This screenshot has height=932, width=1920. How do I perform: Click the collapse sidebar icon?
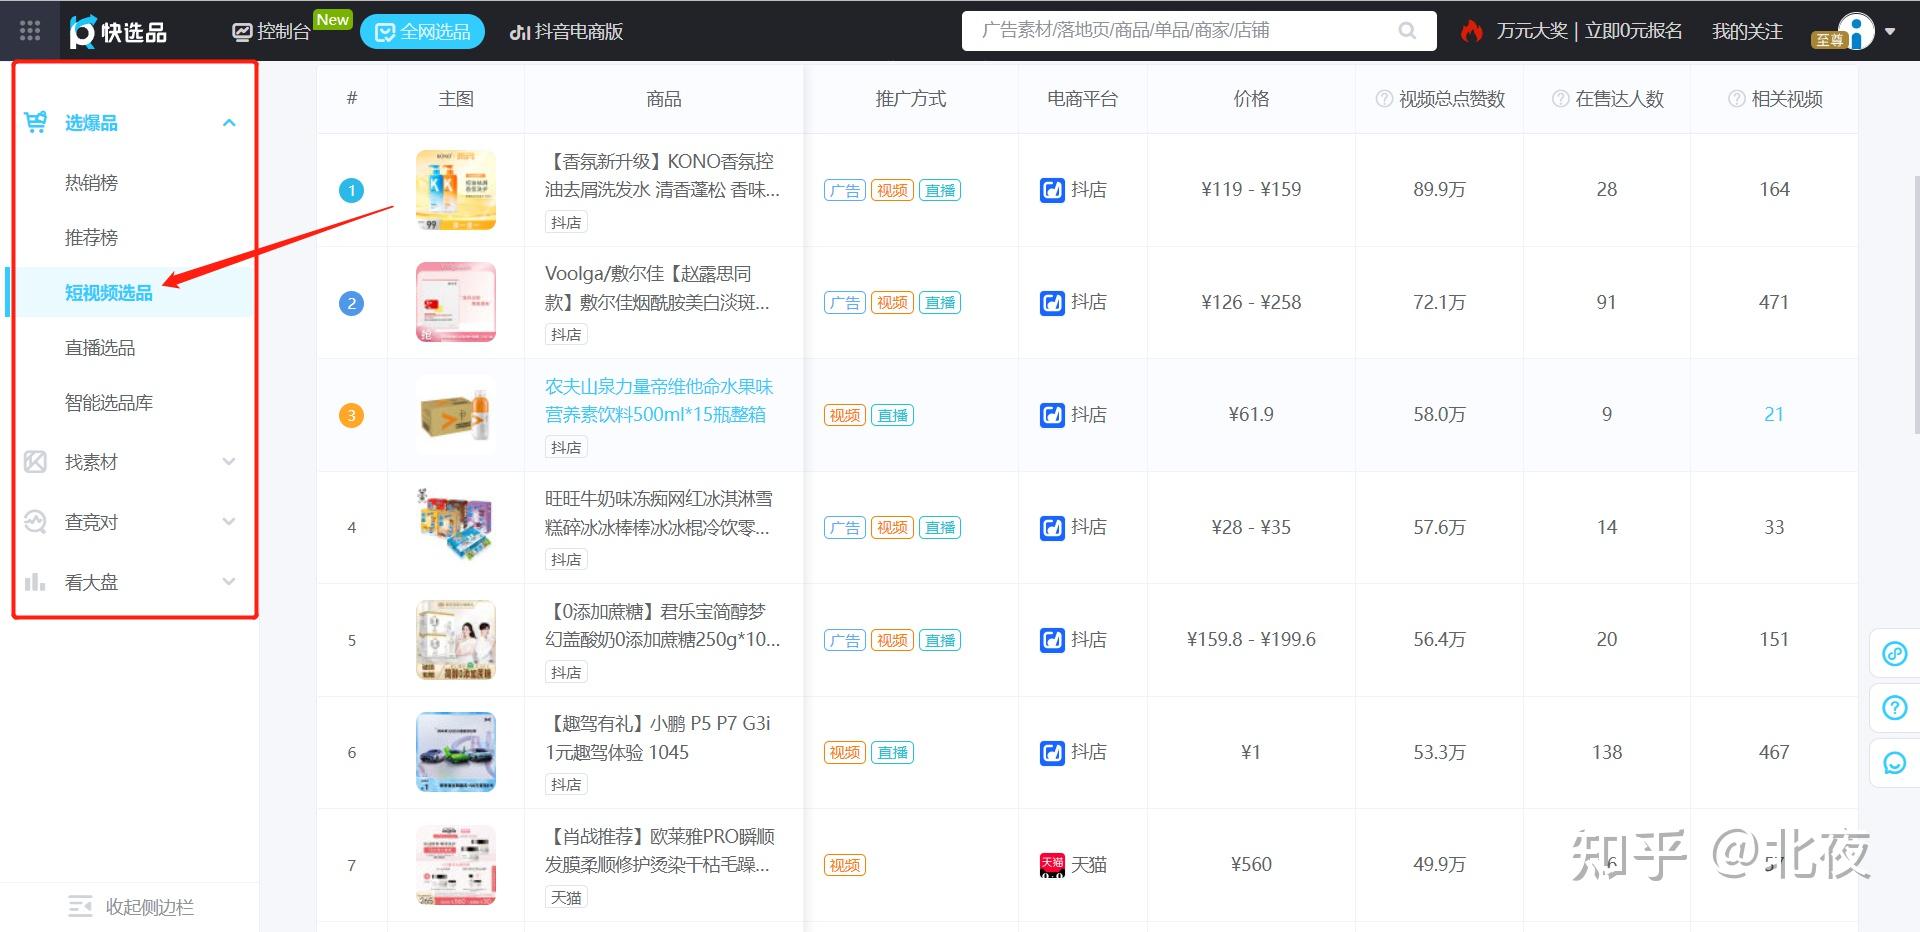coord(80,907)
